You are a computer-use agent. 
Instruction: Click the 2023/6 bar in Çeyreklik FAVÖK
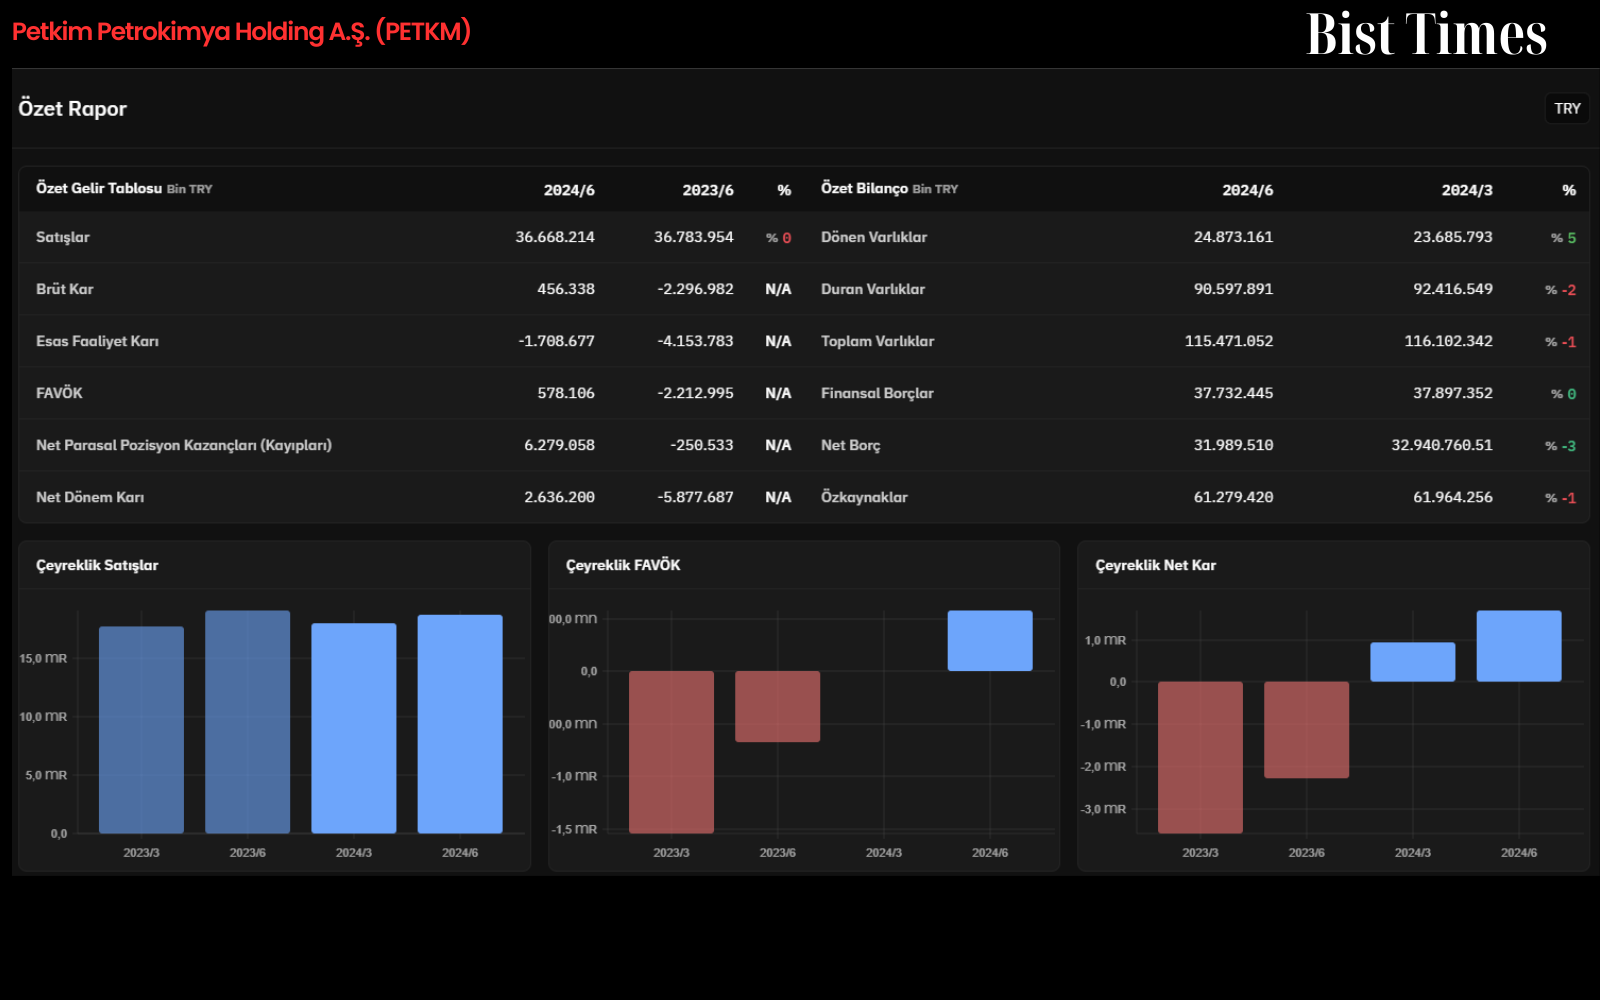[777, 706]
